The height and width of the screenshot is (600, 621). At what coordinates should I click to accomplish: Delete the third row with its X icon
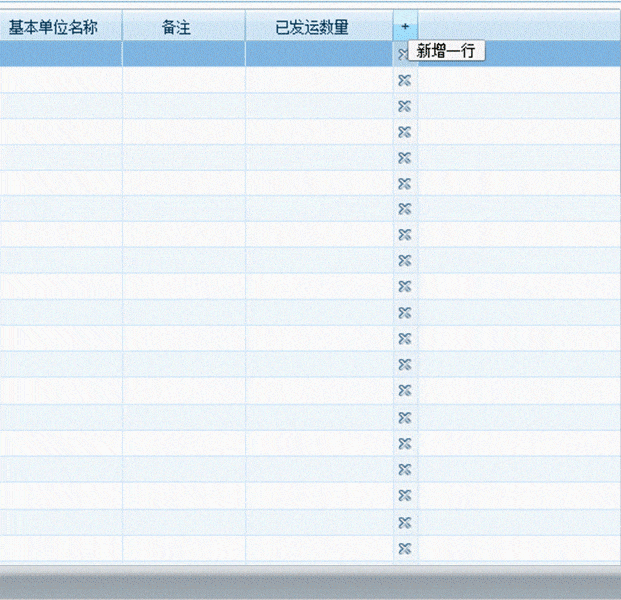pos(404,106)
